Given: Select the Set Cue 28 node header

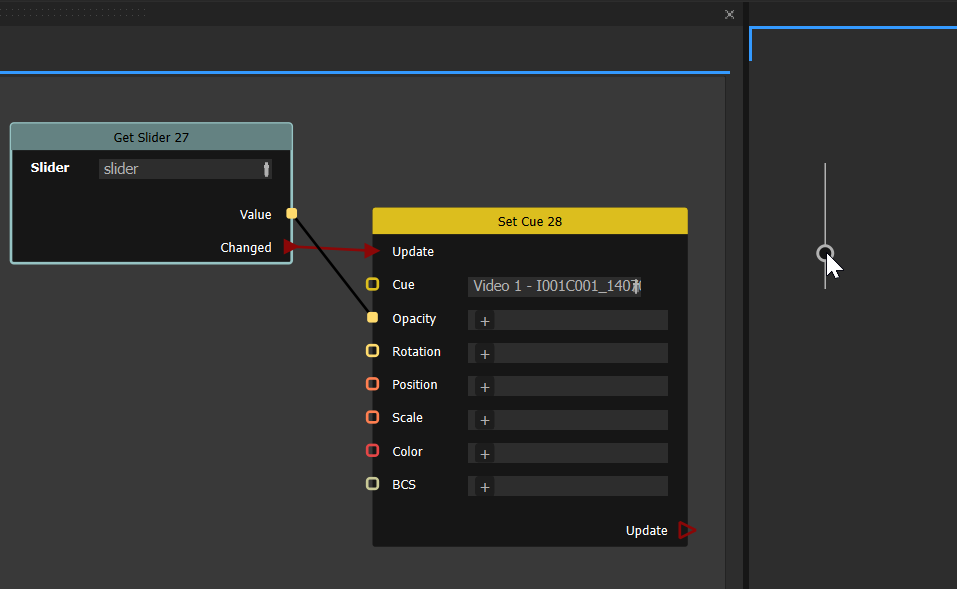Looking at the screenshot, I should pos(529,221).
